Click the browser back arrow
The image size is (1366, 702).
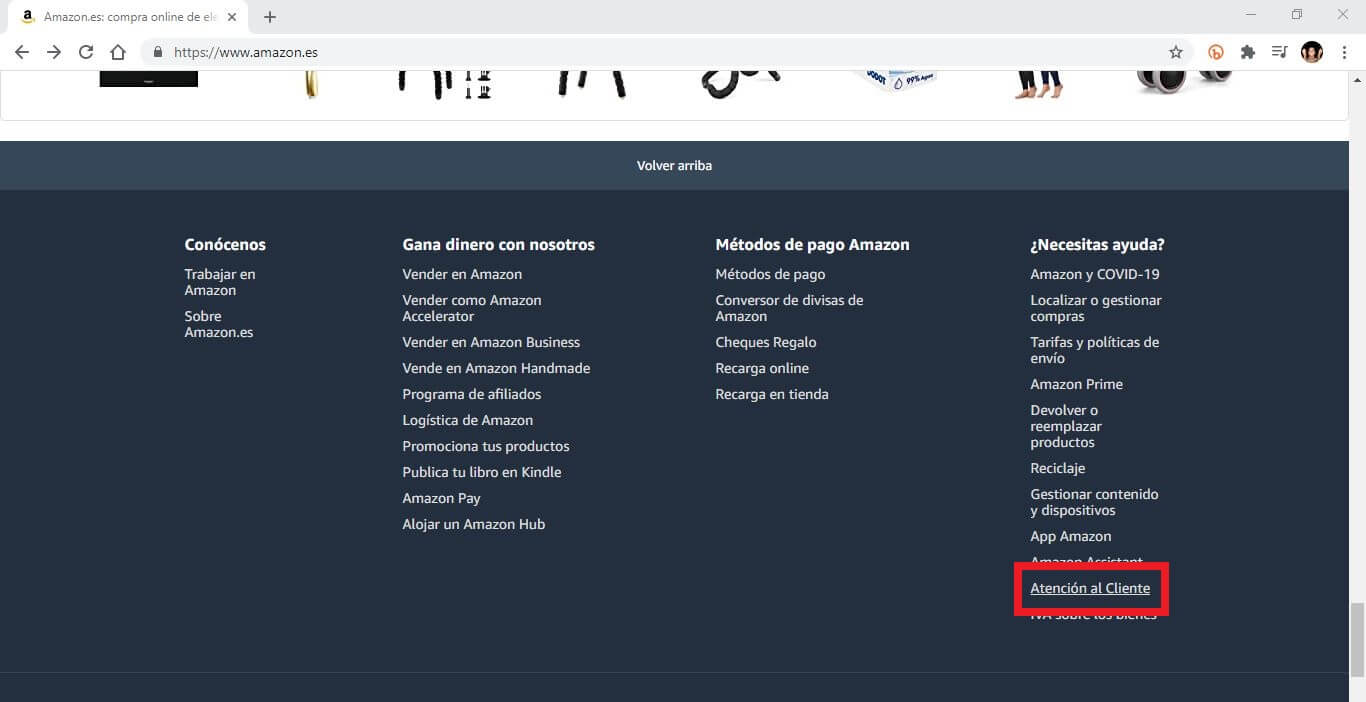(x=22, y=52)
